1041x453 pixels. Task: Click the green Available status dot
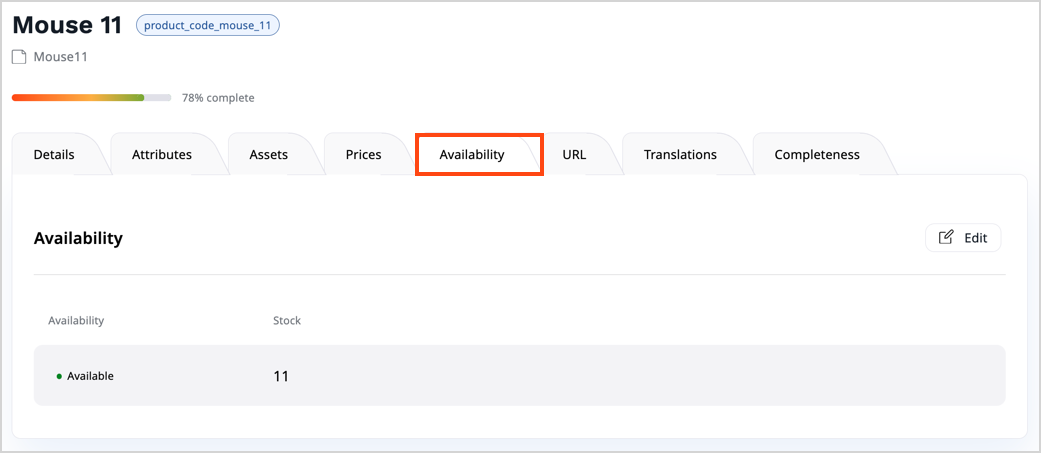pos(59,376)
